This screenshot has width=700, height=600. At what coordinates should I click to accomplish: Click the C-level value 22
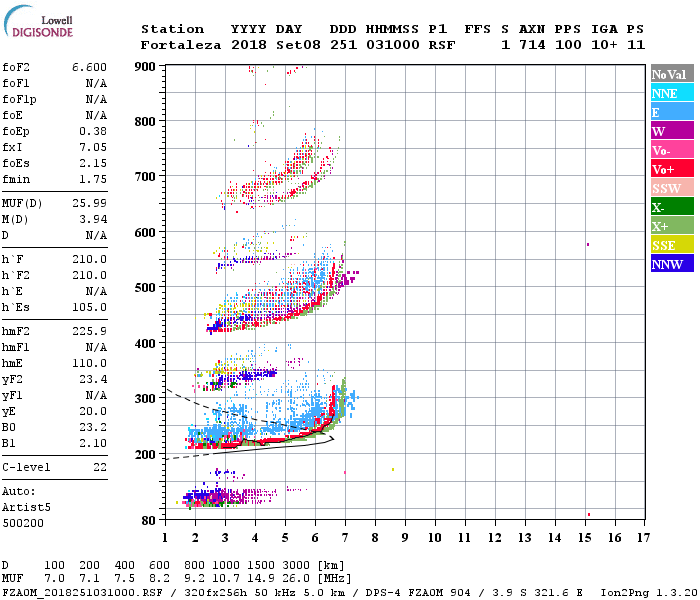point(100,467)
